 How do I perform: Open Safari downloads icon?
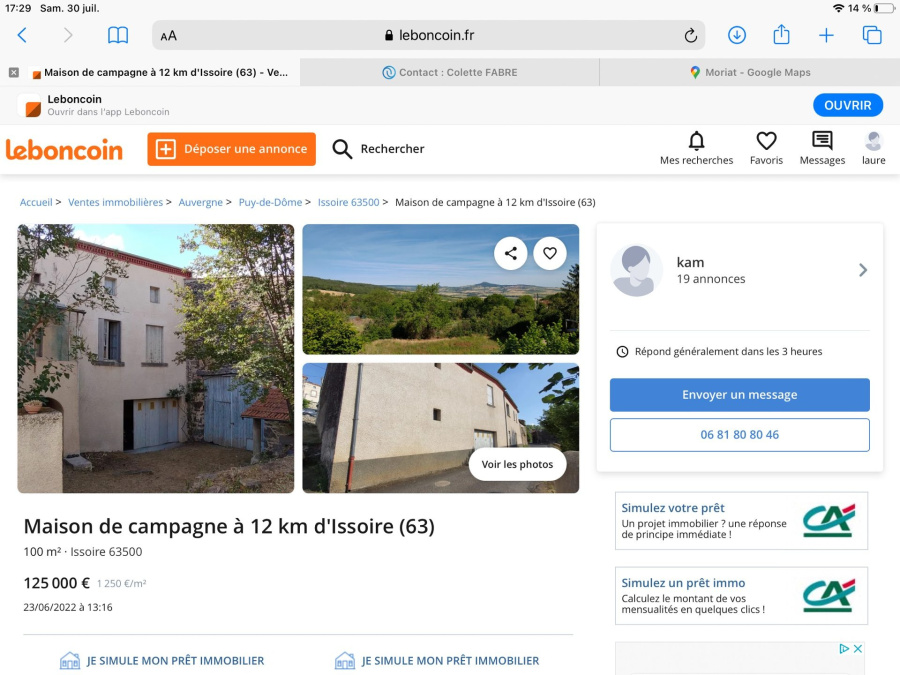coord(737,36)
